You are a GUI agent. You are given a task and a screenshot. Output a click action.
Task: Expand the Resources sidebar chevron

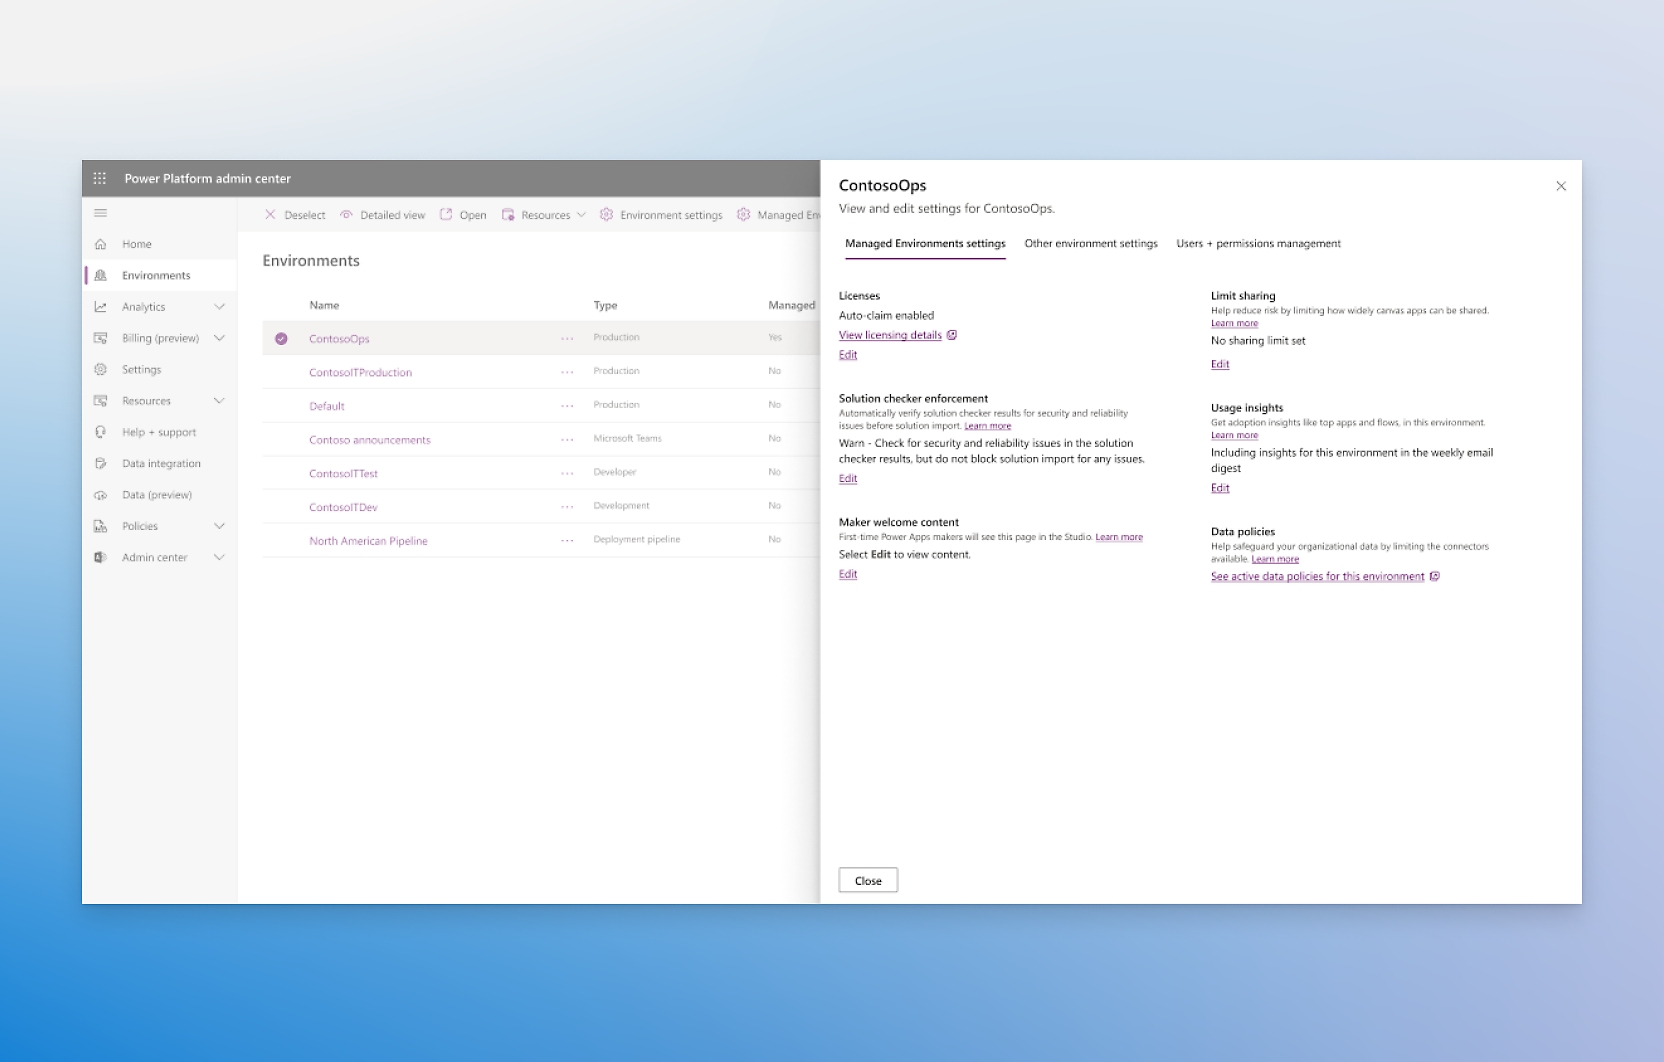(x=219, y=401)
